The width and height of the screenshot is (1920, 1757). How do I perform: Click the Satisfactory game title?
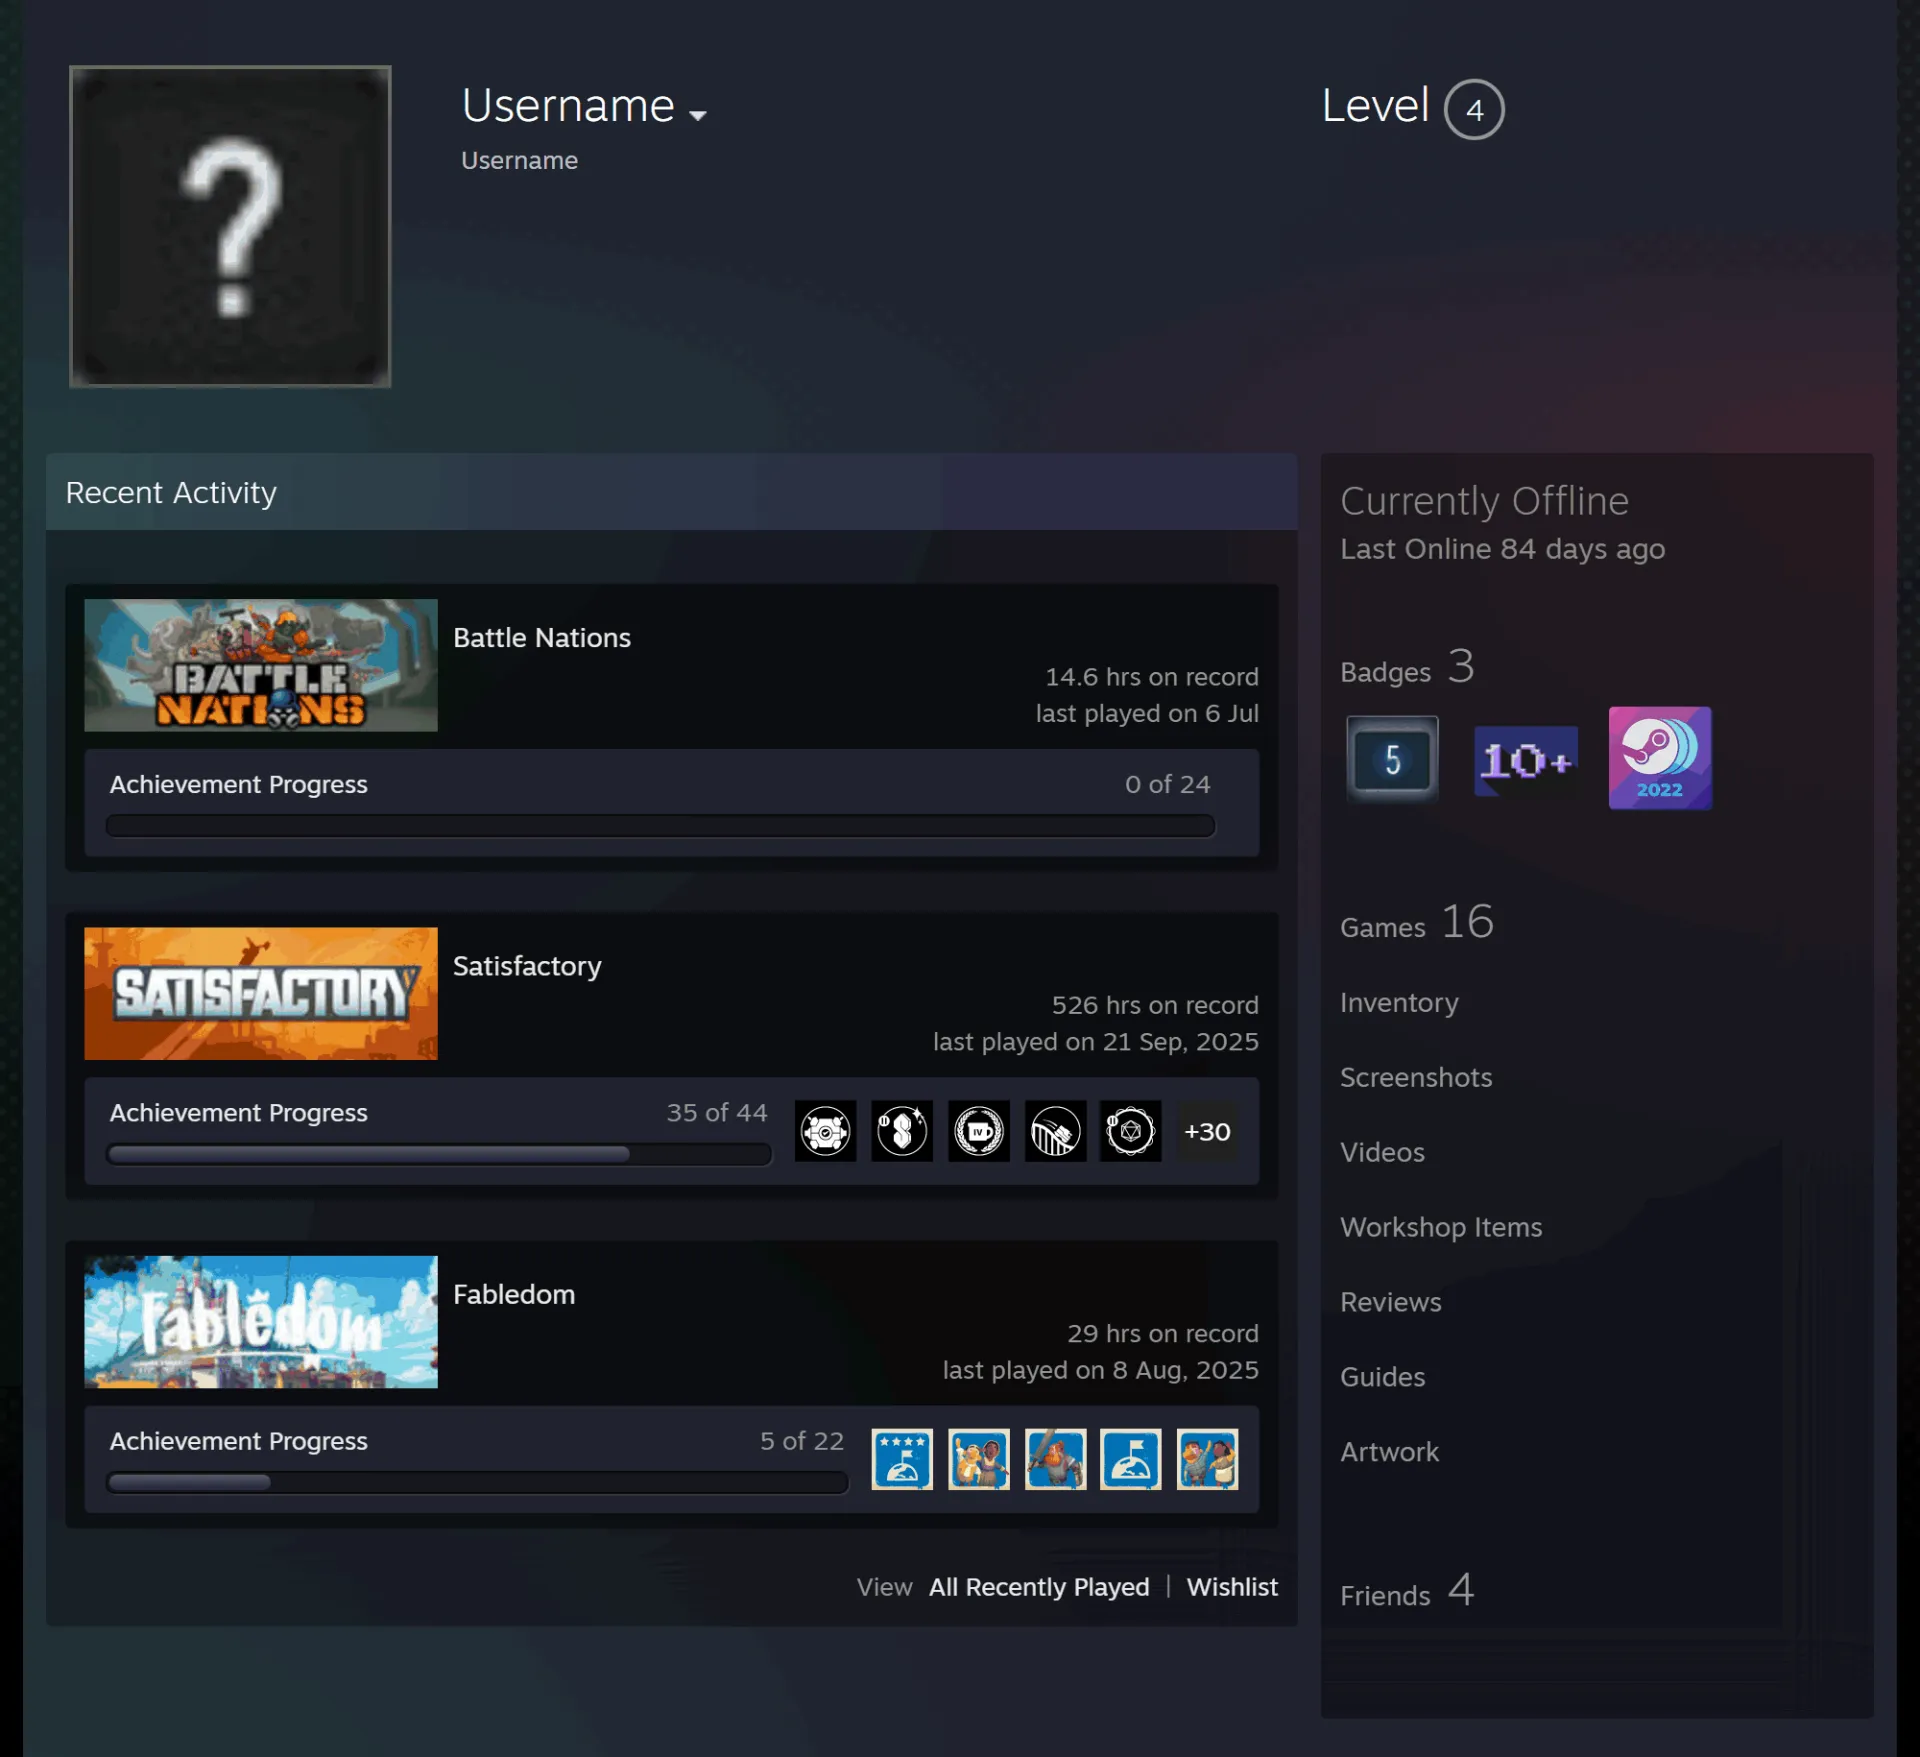[527, 966]
